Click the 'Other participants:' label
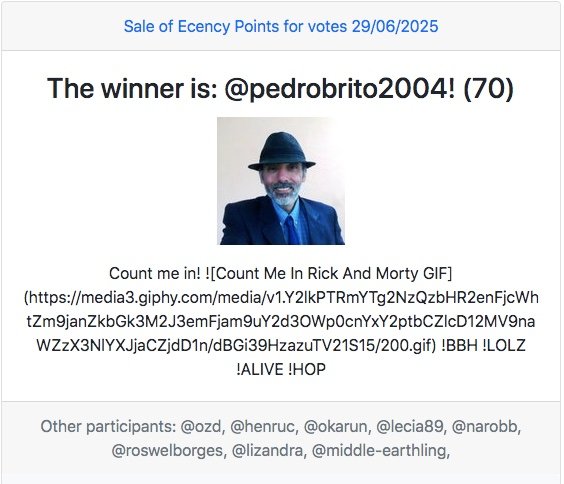This screenshot has height=484, width=564. pos(108,427)
